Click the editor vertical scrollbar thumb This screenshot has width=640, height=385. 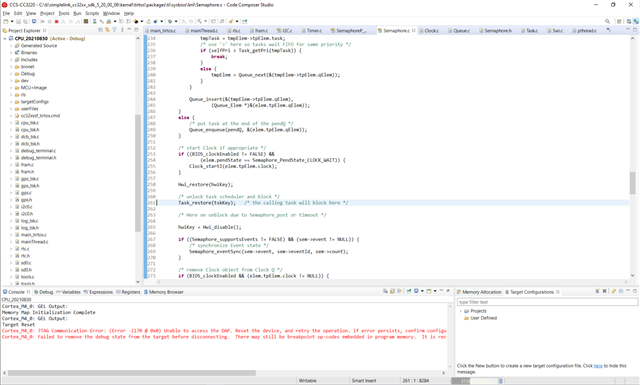click(632, 183)
